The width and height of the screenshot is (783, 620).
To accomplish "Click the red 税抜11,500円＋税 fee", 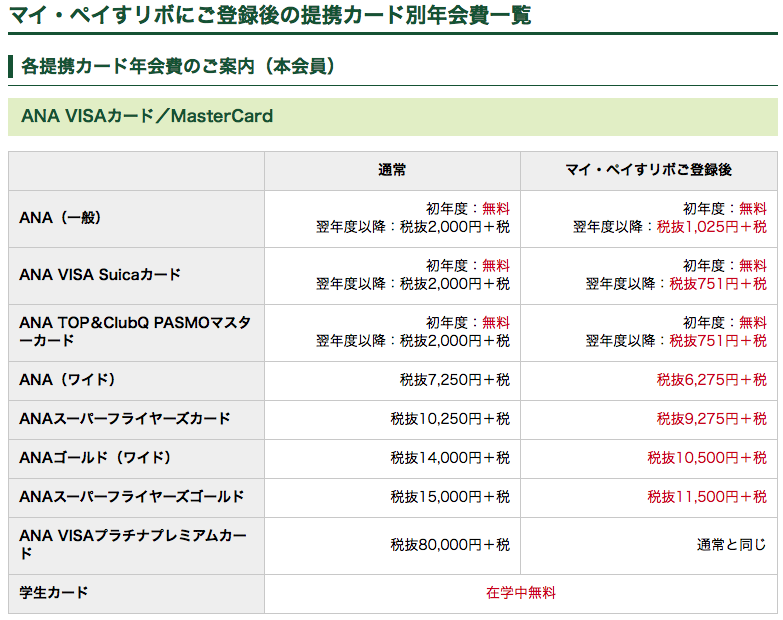I will [x=707, y=497].
